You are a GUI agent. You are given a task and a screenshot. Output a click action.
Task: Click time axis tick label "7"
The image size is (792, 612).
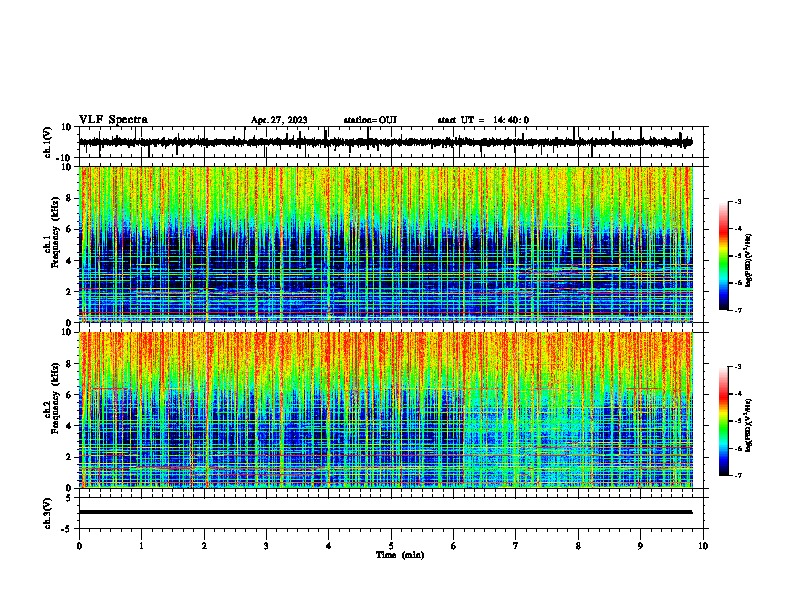(516, 546)
